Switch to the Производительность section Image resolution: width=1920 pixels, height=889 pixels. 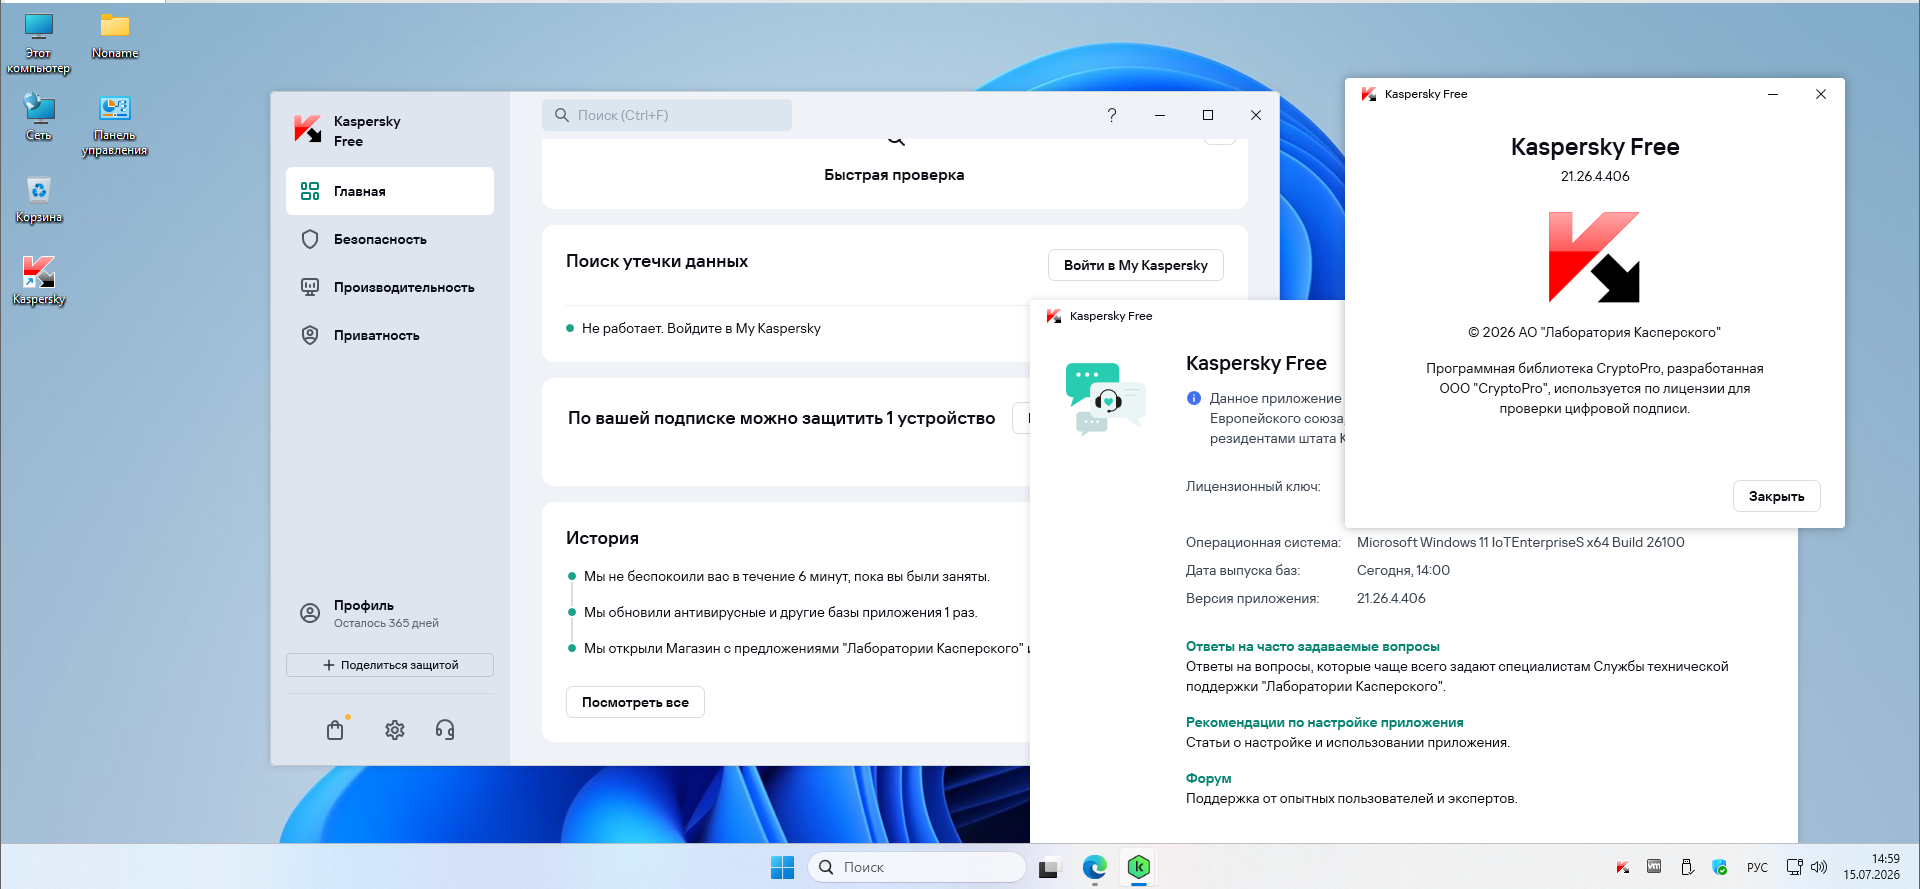pos(390,287)
